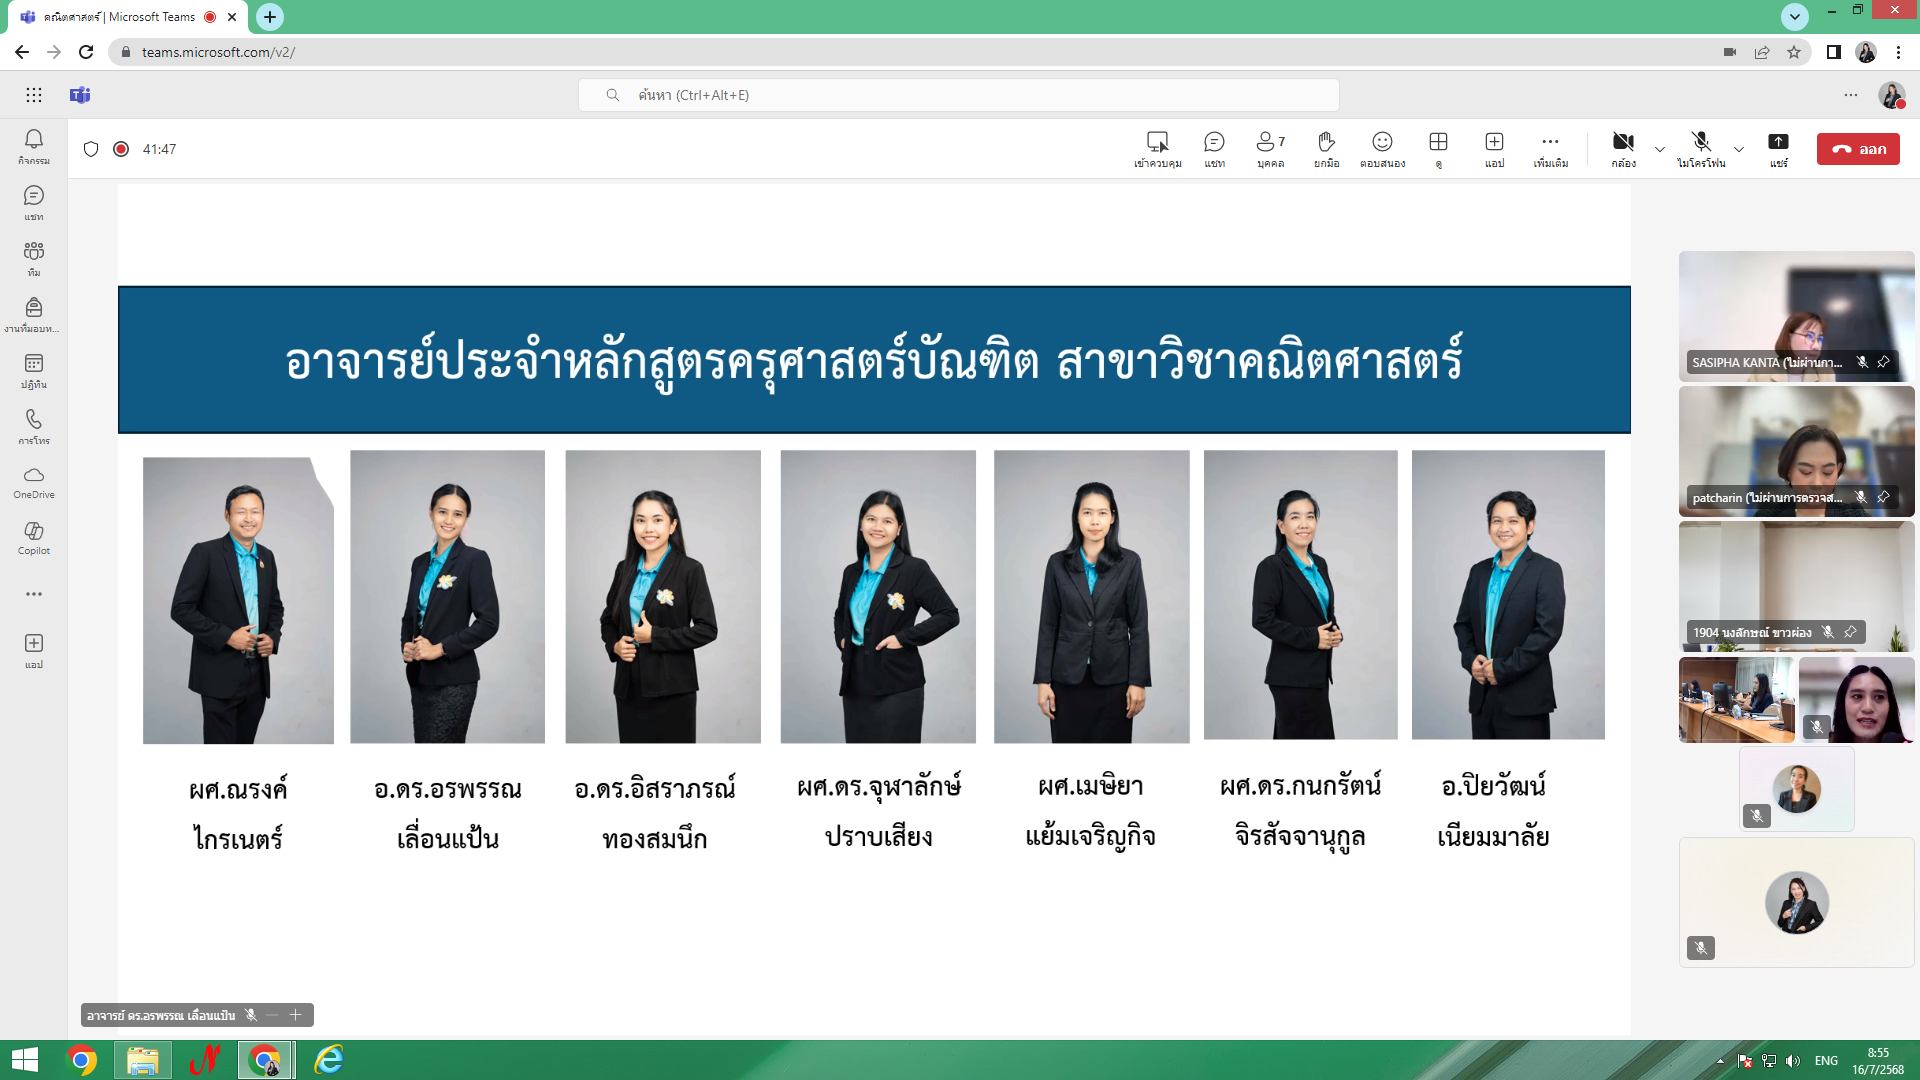
Task: Click the Share content button
Action: pyautogui.click(x=1778, y=149)
